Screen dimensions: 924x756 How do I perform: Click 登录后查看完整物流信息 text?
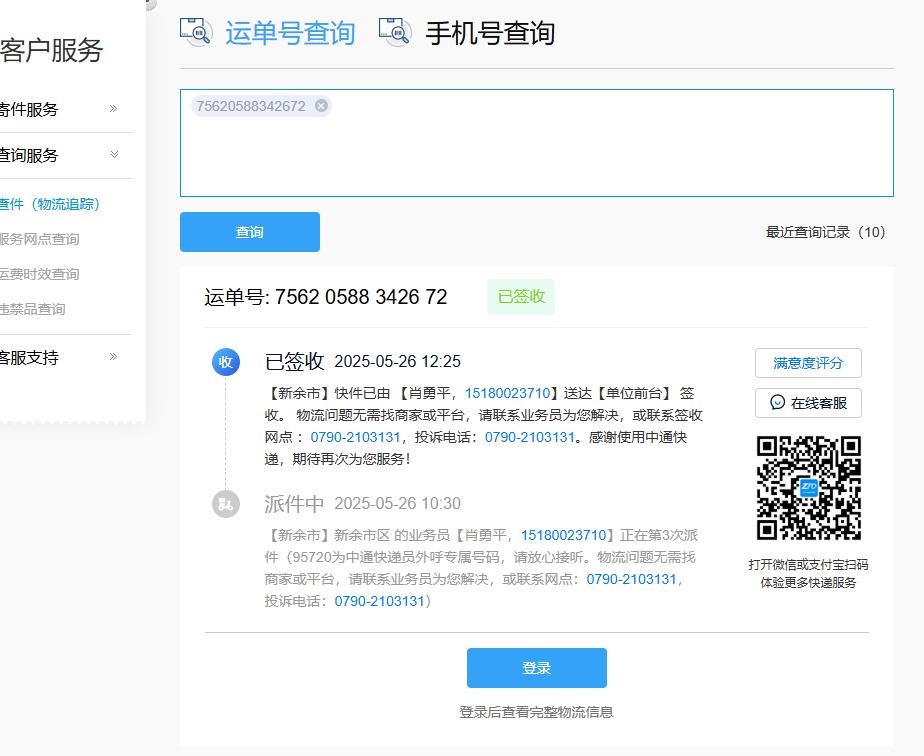click(536, 712)
